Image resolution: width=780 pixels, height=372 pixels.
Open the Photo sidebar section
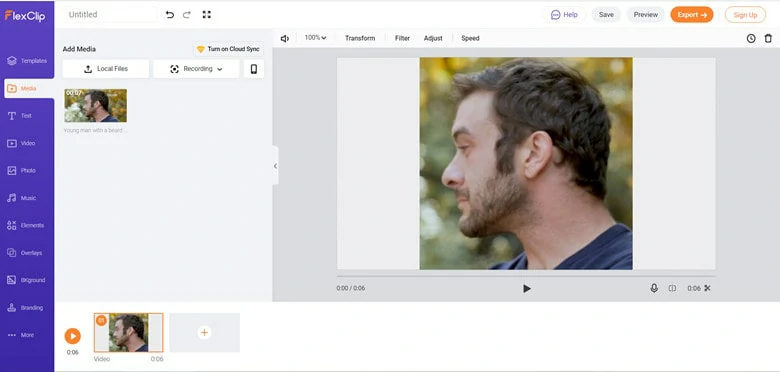(21, 171)
